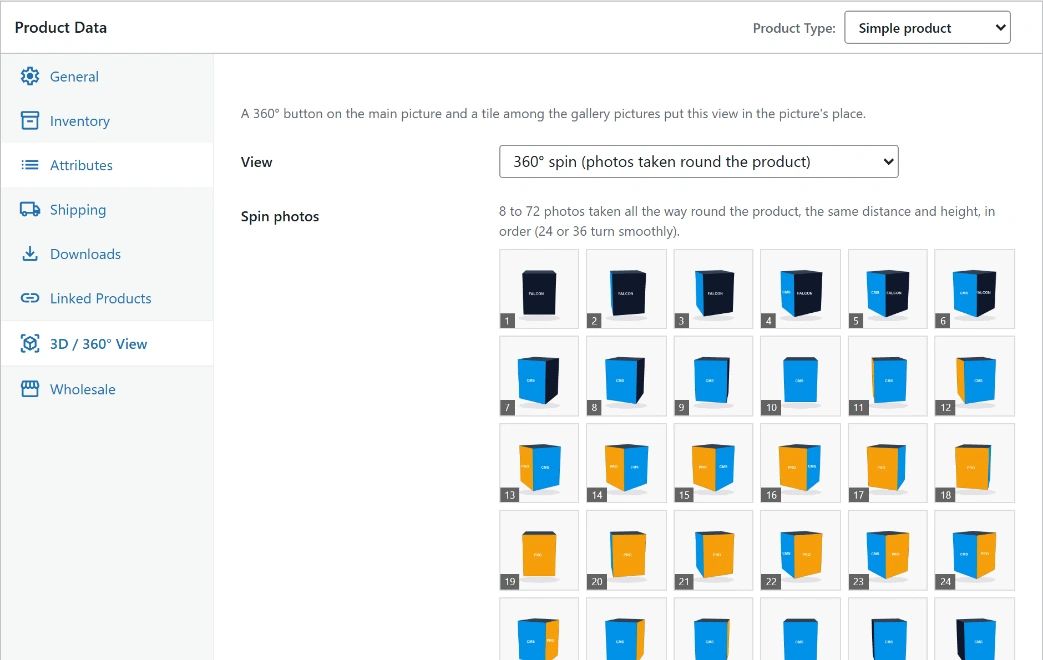Open the View dropdown showing 360° spin
This screenshot has height=660, width=1043.
click(x=698, y=162)
